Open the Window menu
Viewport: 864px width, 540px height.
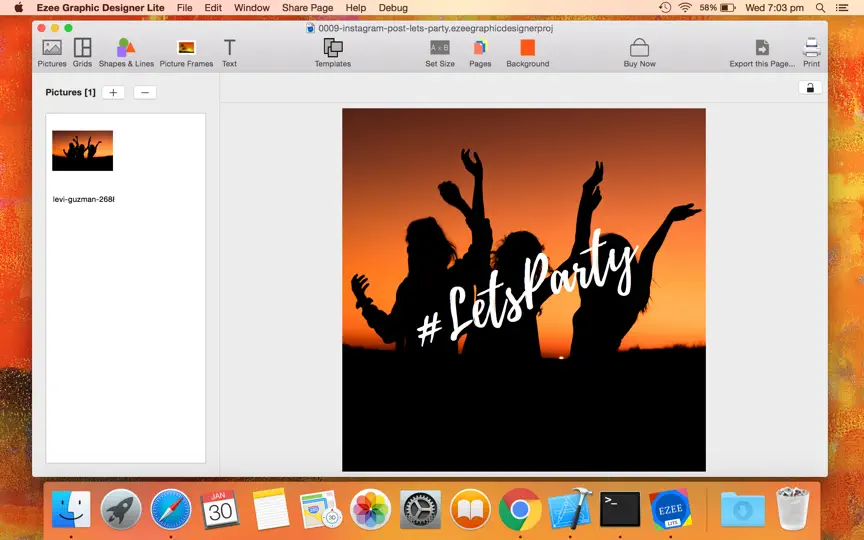click(x=252, y=8)
